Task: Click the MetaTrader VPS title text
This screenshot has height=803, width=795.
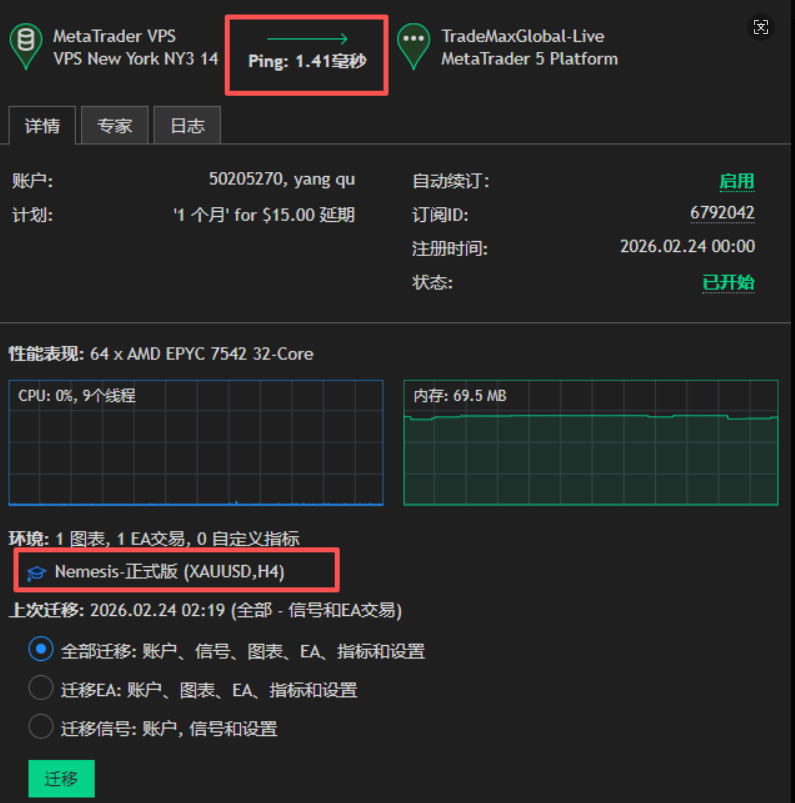Action: coord(114,36)
